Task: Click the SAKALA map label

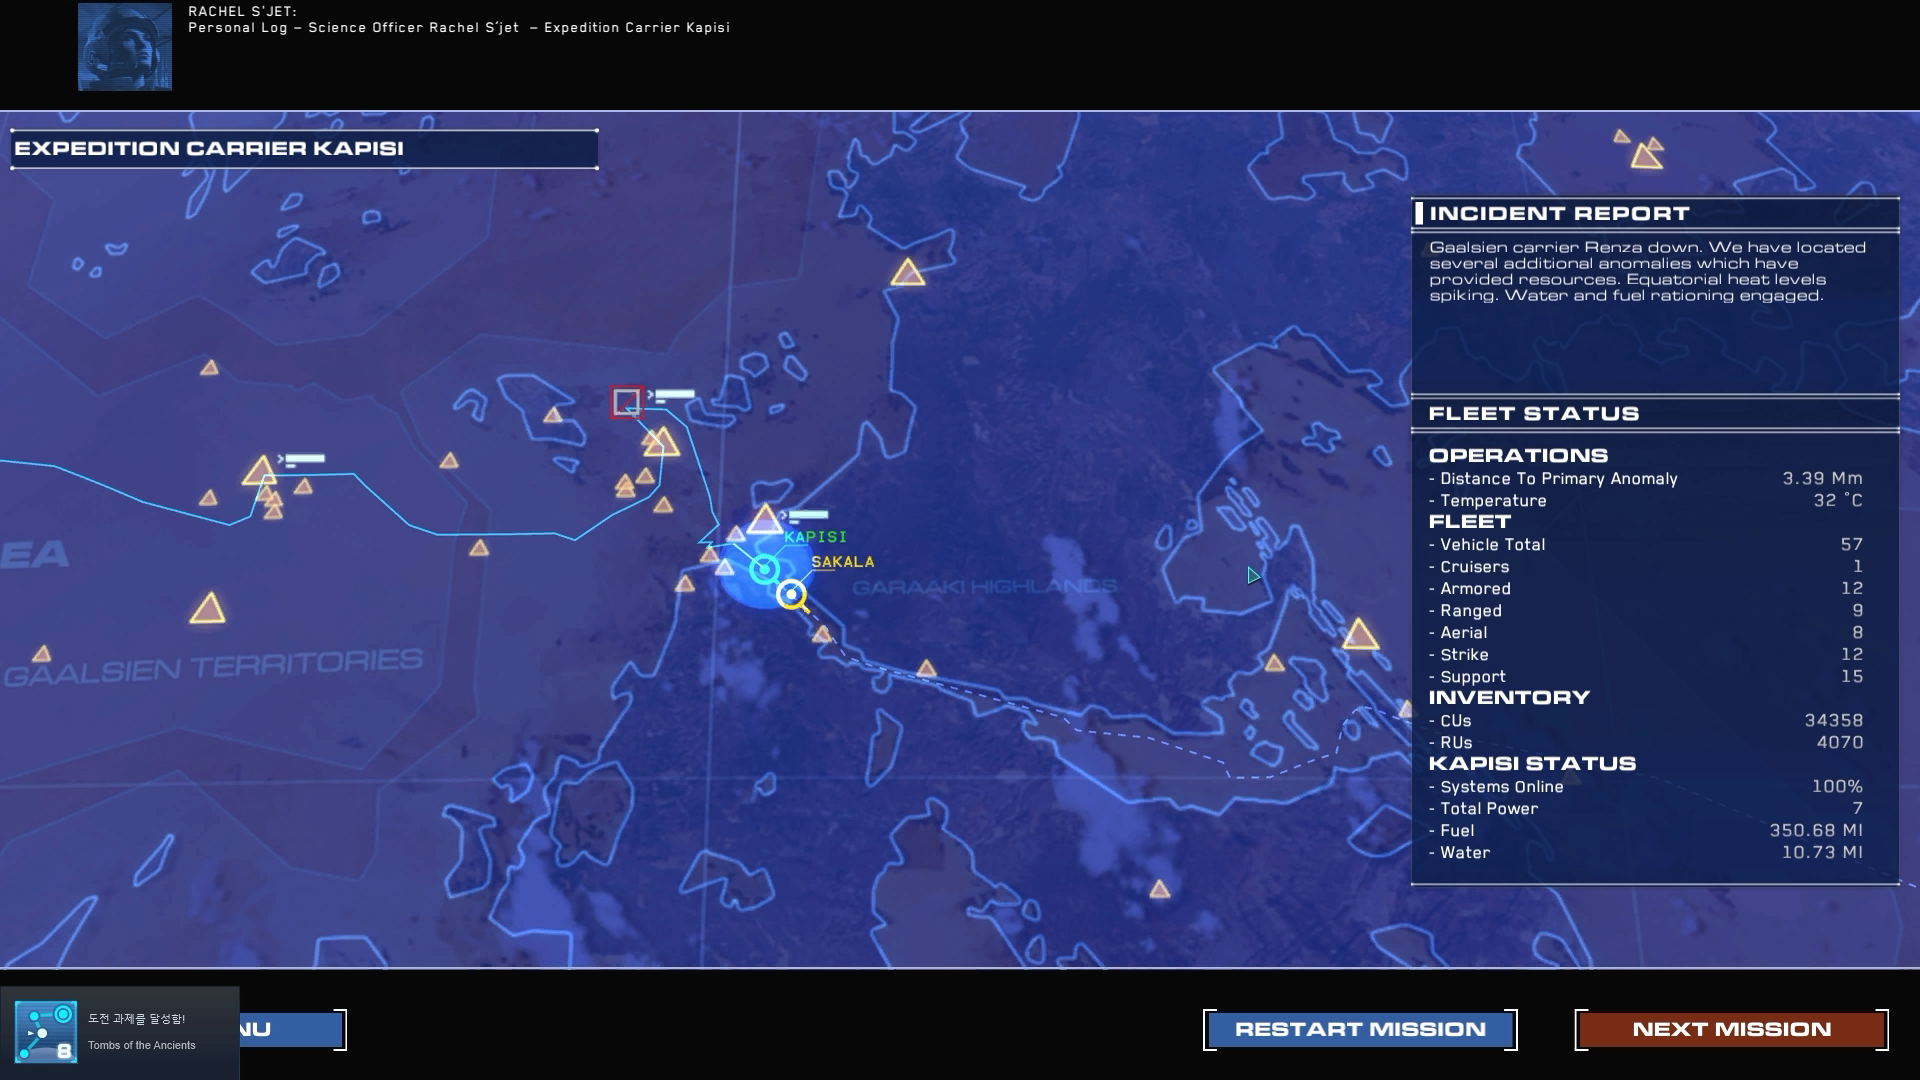Action: pyautogui.click(x=842, y=562)
